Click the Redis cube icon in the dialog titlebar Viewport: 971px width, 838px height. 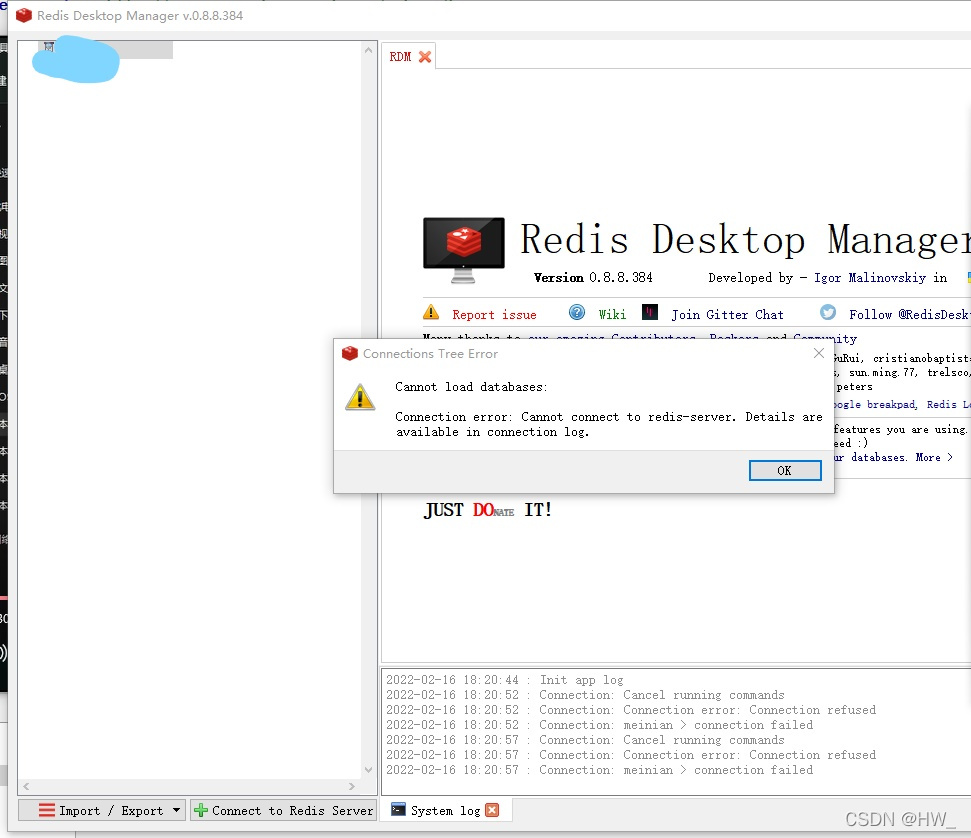(x=349, y=353)
